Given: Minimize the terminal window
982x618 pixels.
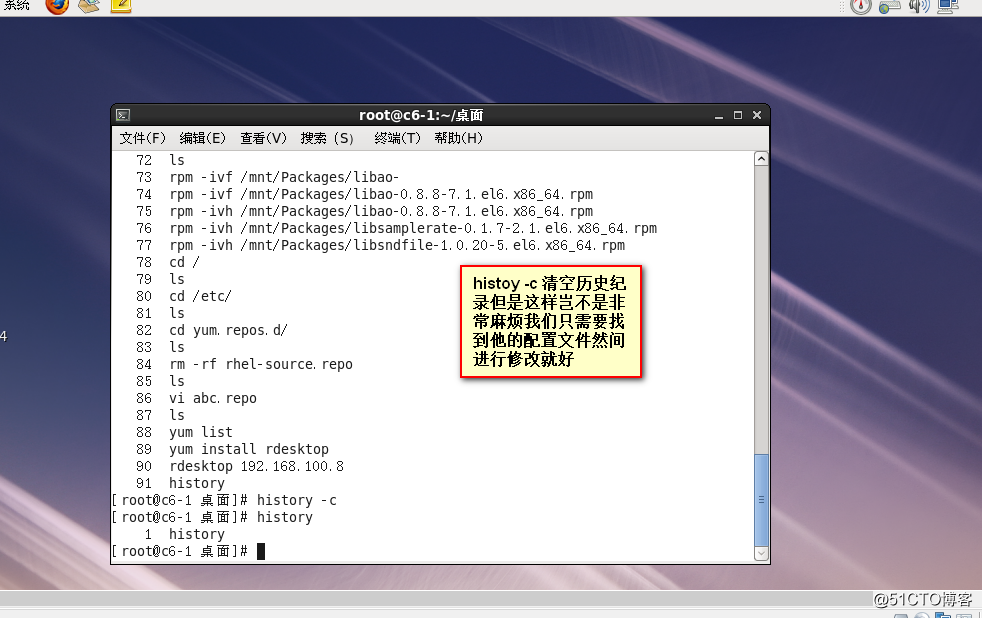Looking at the screenshot, I should pos(719,116).
